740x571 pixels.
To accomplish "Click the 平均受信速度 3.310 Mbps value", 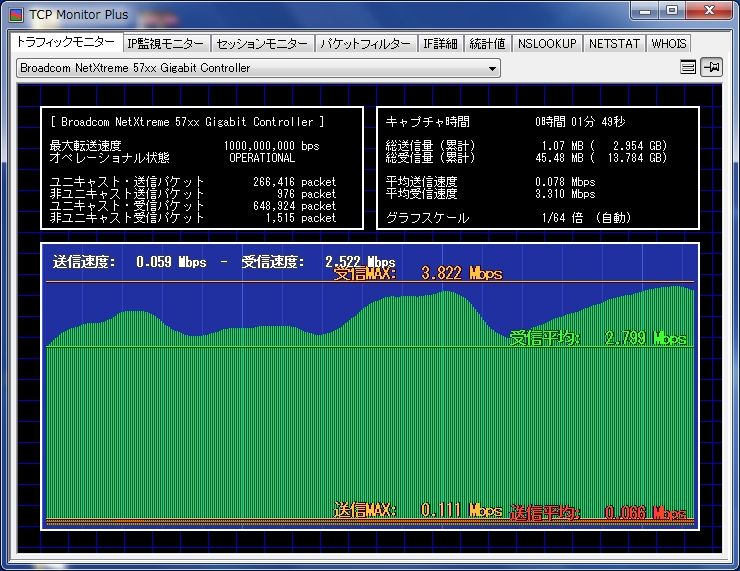I will (x=565, y=194).
